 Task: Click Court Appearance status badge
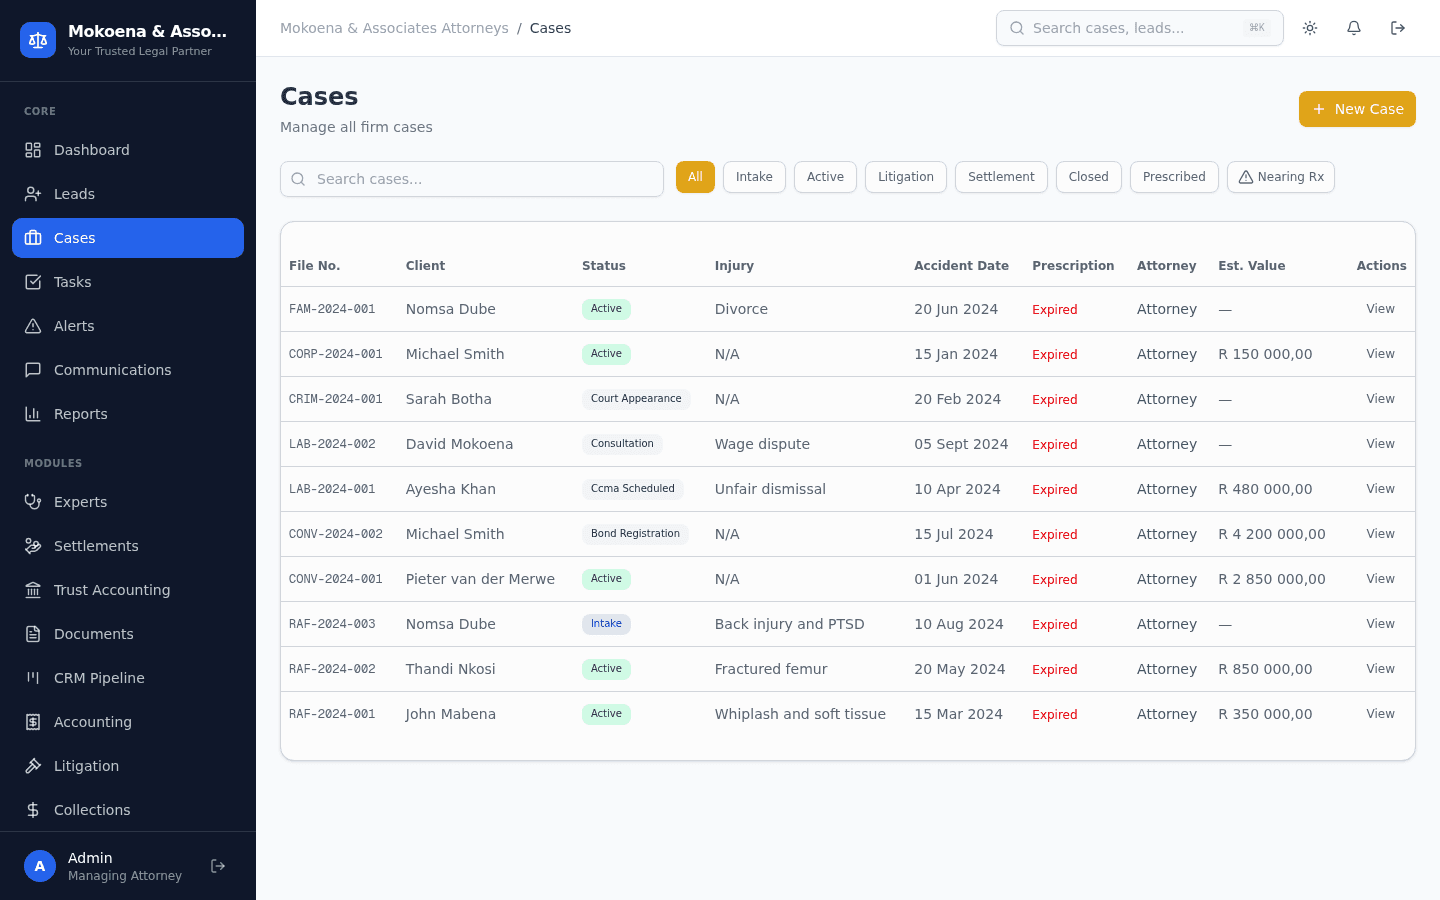[636, 399]
